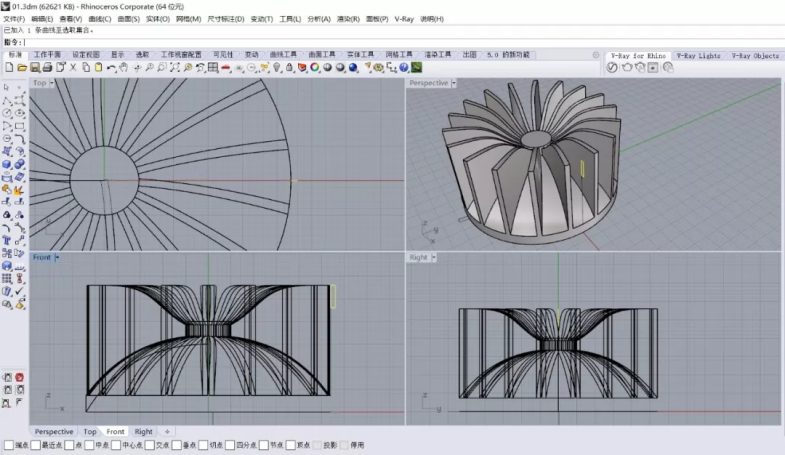The image size is (785, 455).
Task: Click the New file icon
Action: coord(8,68)
